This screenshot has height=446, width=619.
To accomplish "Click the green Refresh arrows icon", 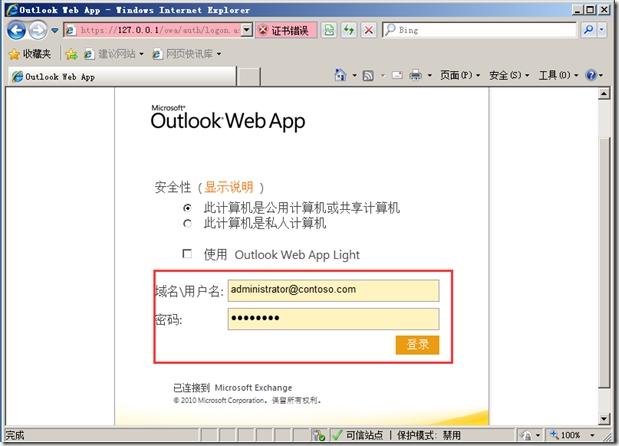I will click(349, 30).
